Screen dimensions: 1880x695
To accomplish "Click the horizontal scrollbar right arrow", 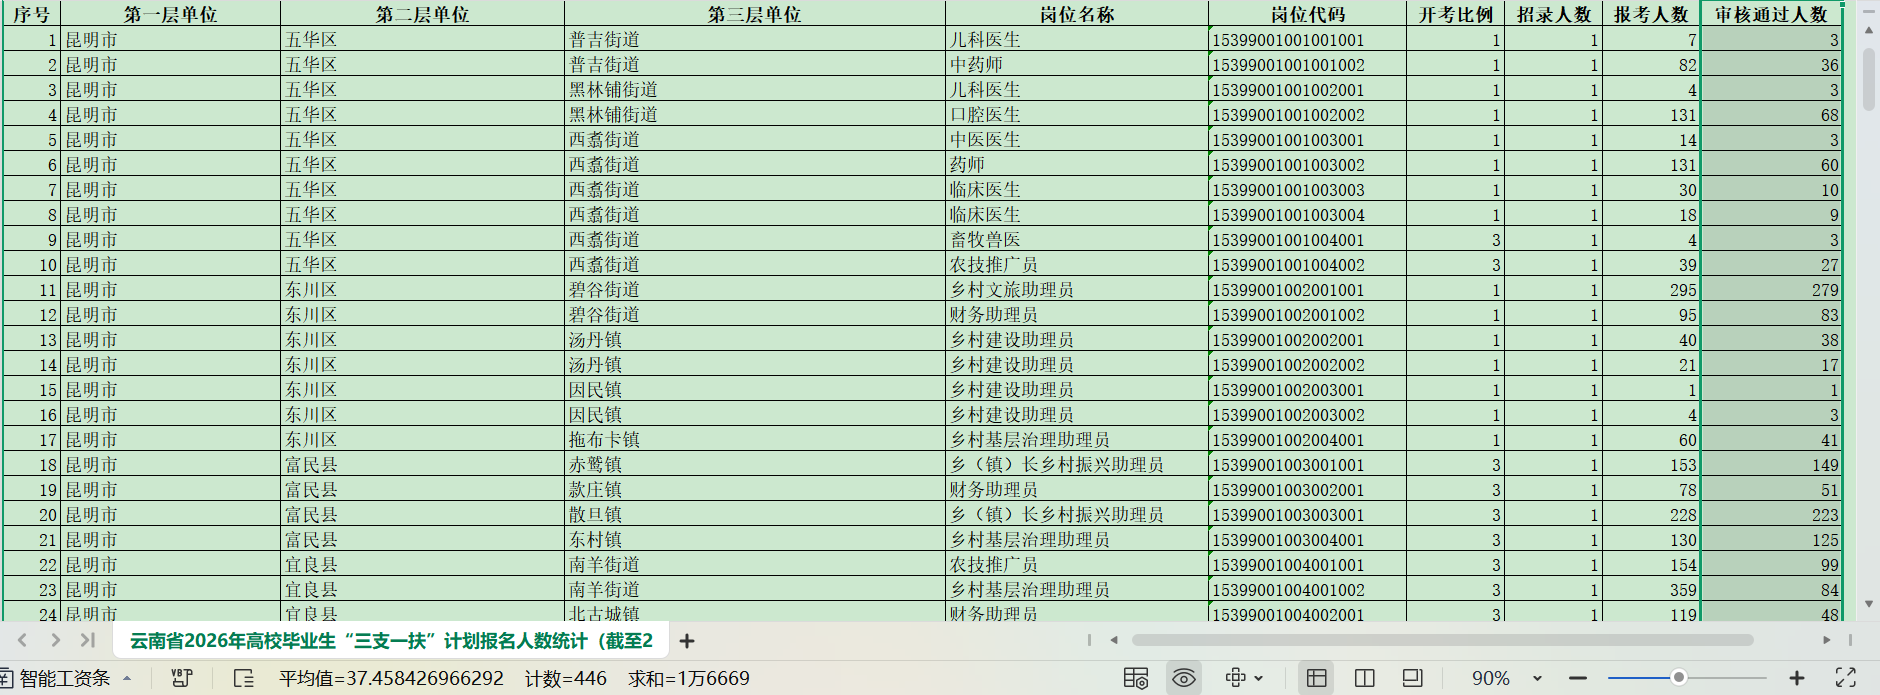I will (1826, 640).
